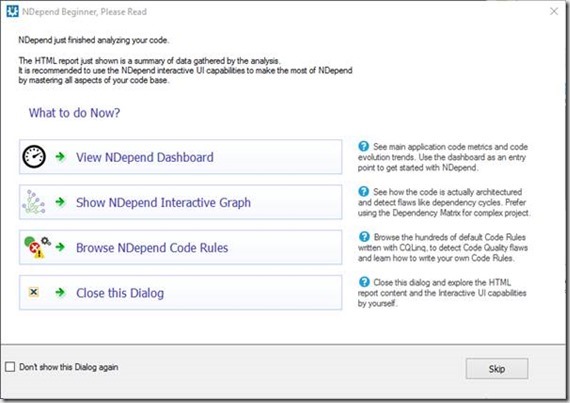Click green arrow next to Browse Code Rules
This screenshot has height=403, width=570.
60,247
